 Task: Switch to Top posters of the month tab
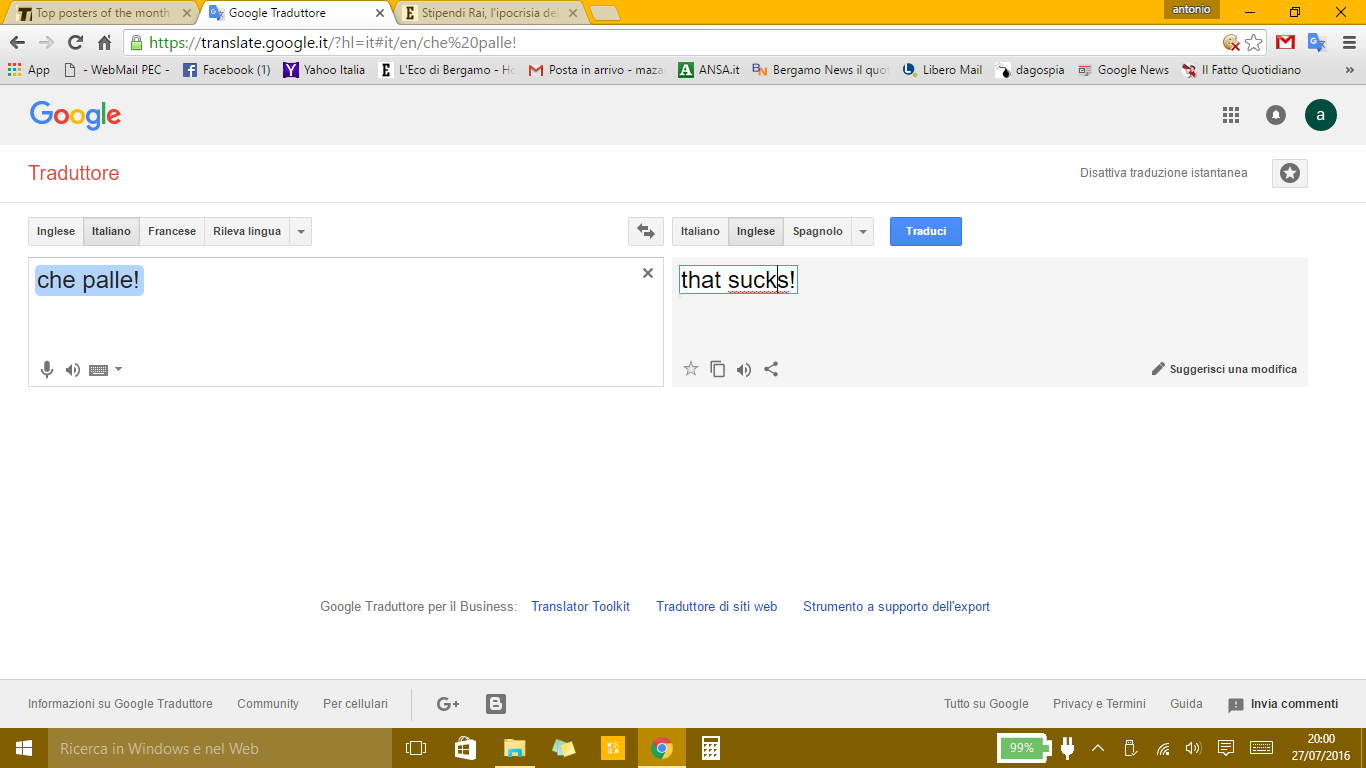coord(103,13)
